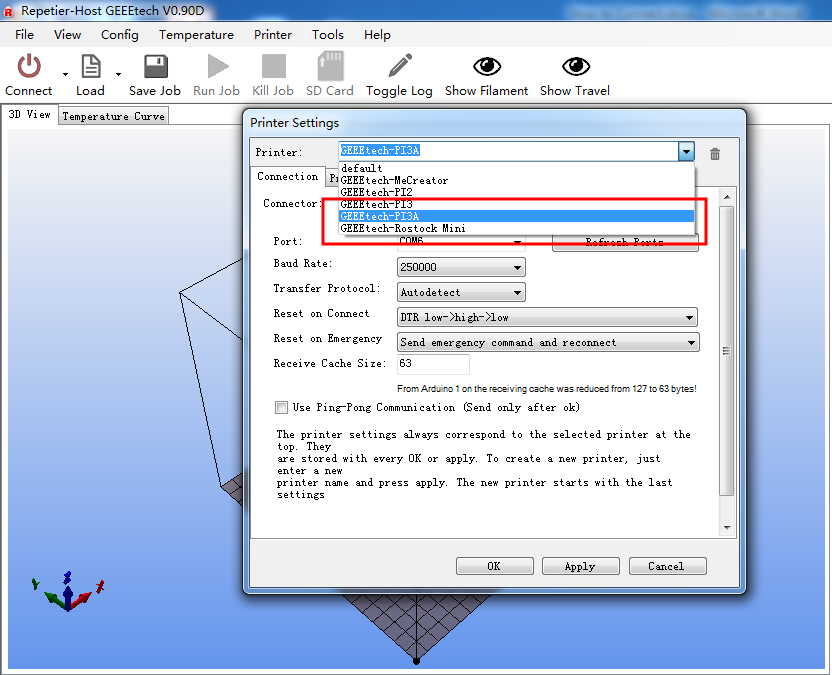
Task: Collapse the Printer combo box arrow
Action: click(686, 151)
